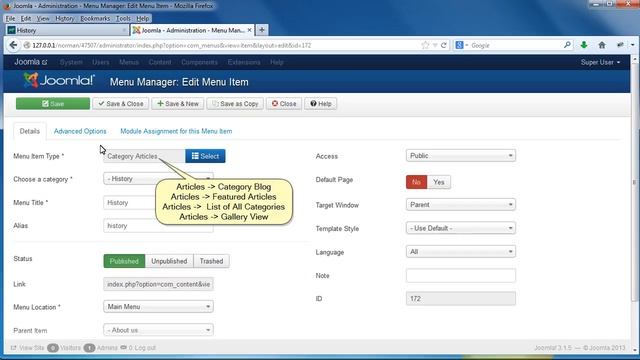Click the browser back arrow
640x360 pixels.
[x=13, y=45]
